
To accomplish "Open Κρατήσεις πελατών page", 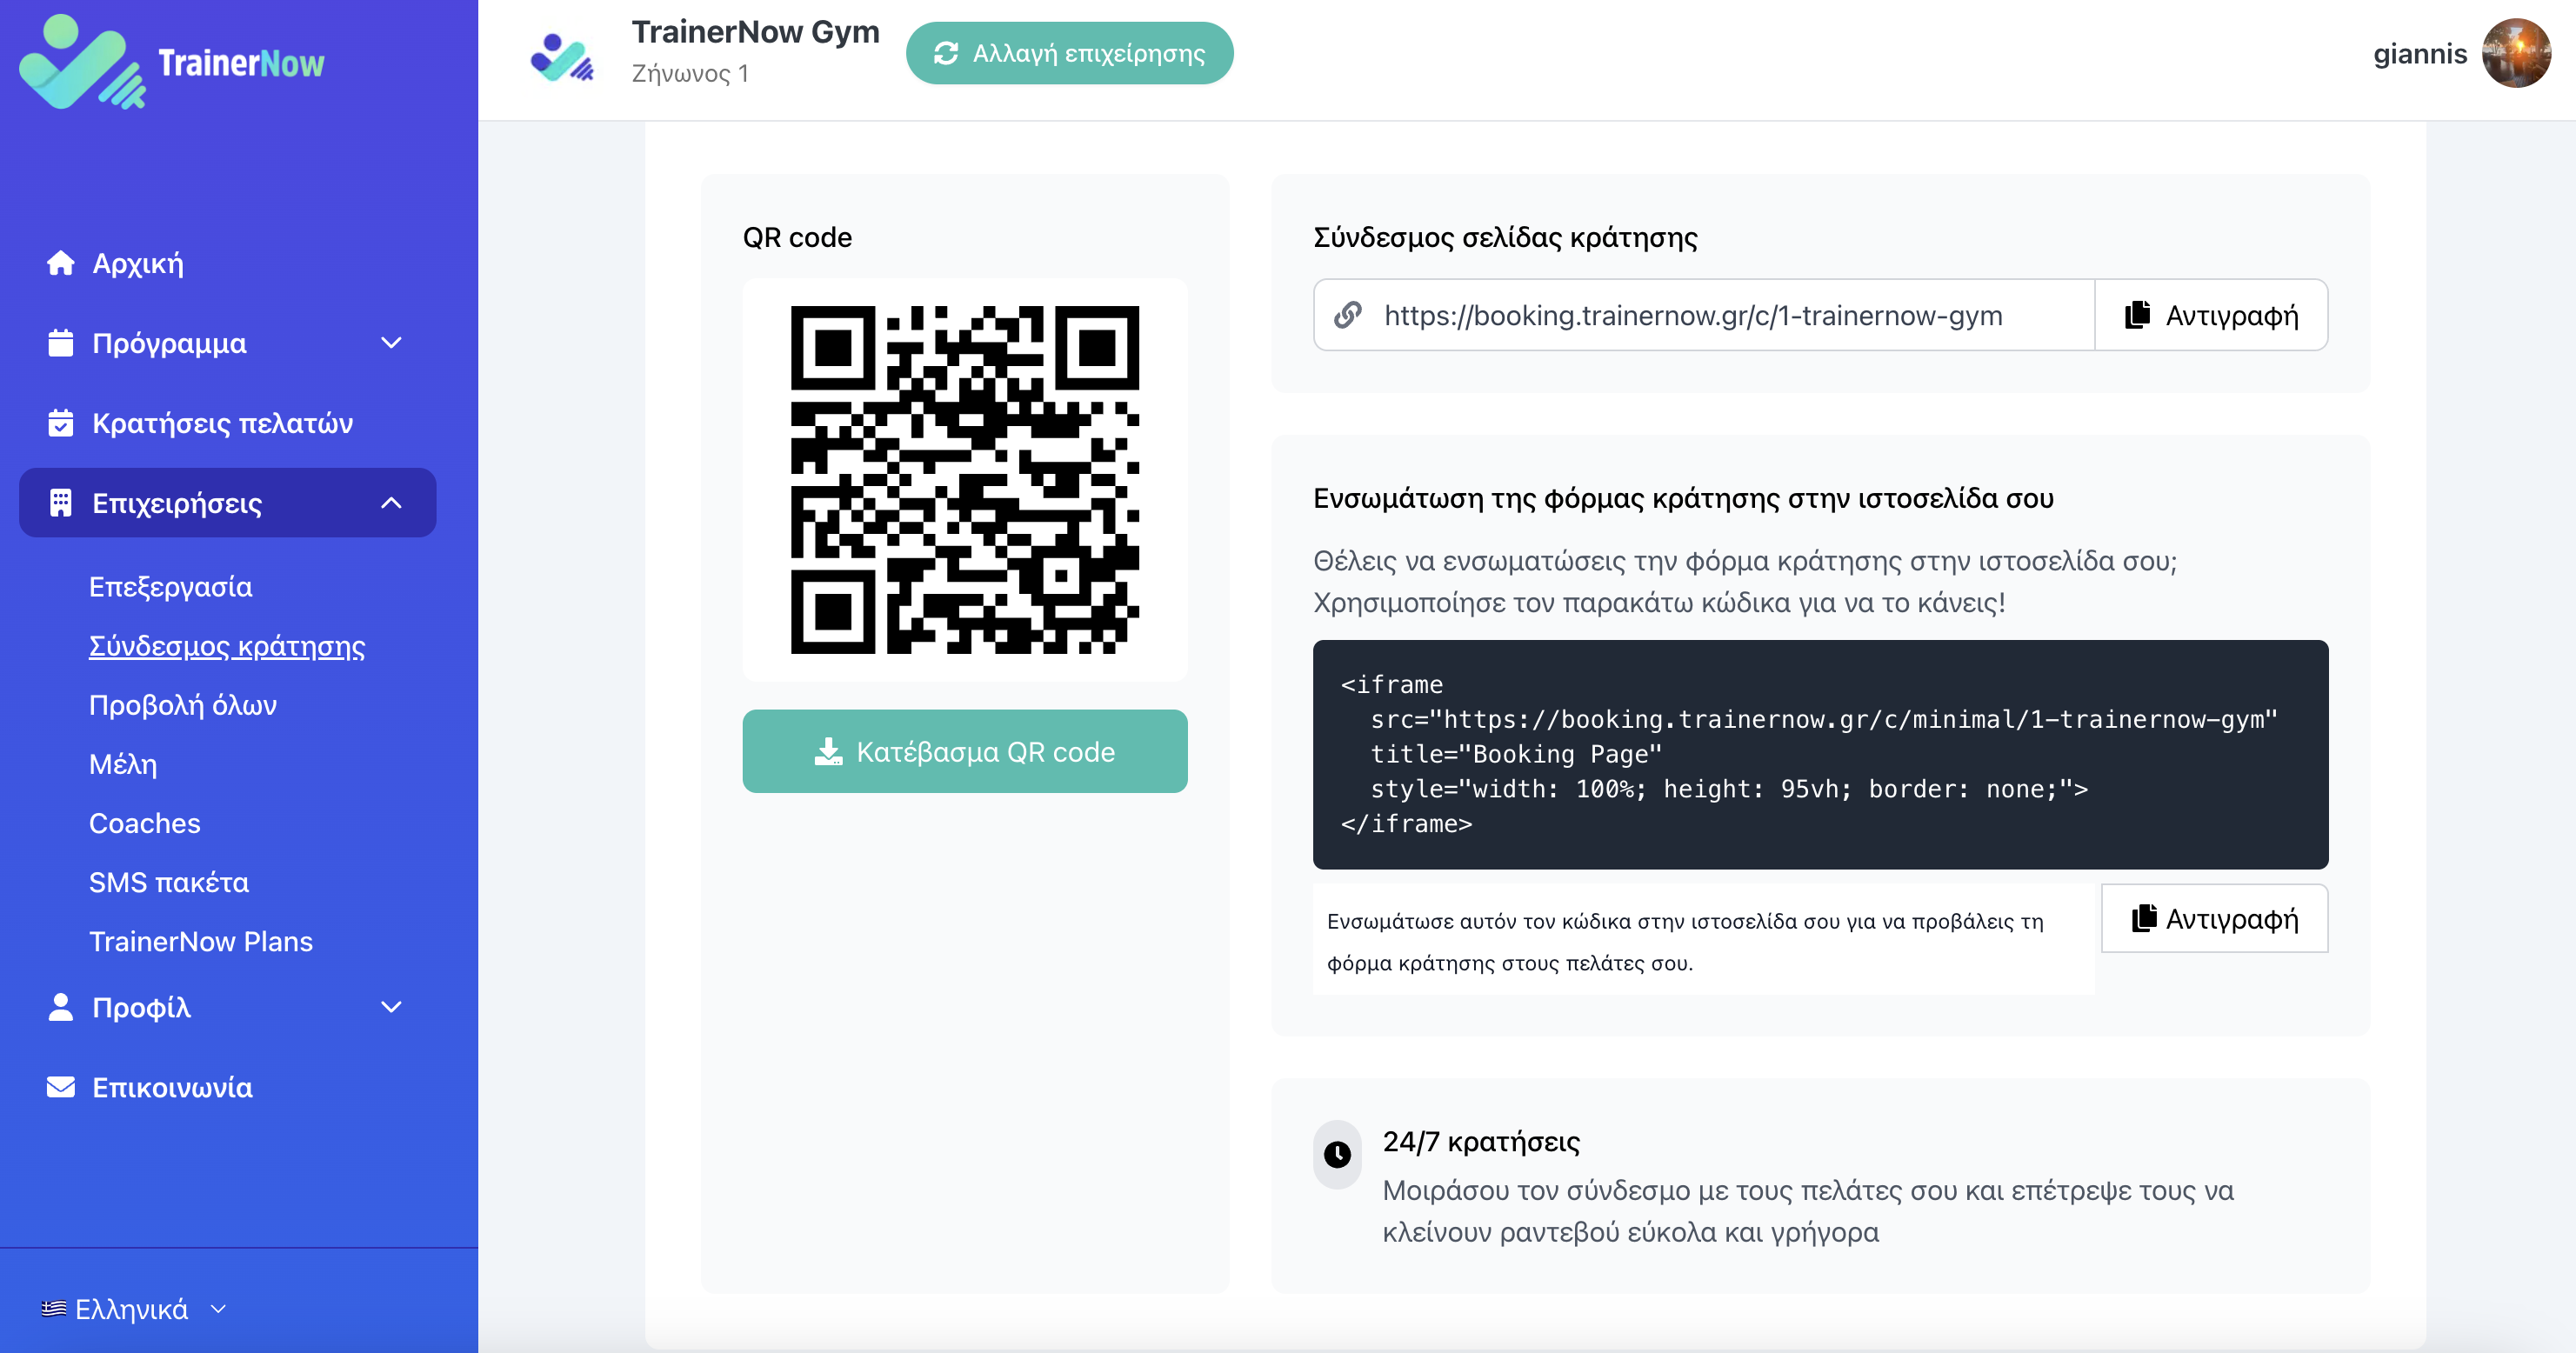I will click(x=222, y=423).
